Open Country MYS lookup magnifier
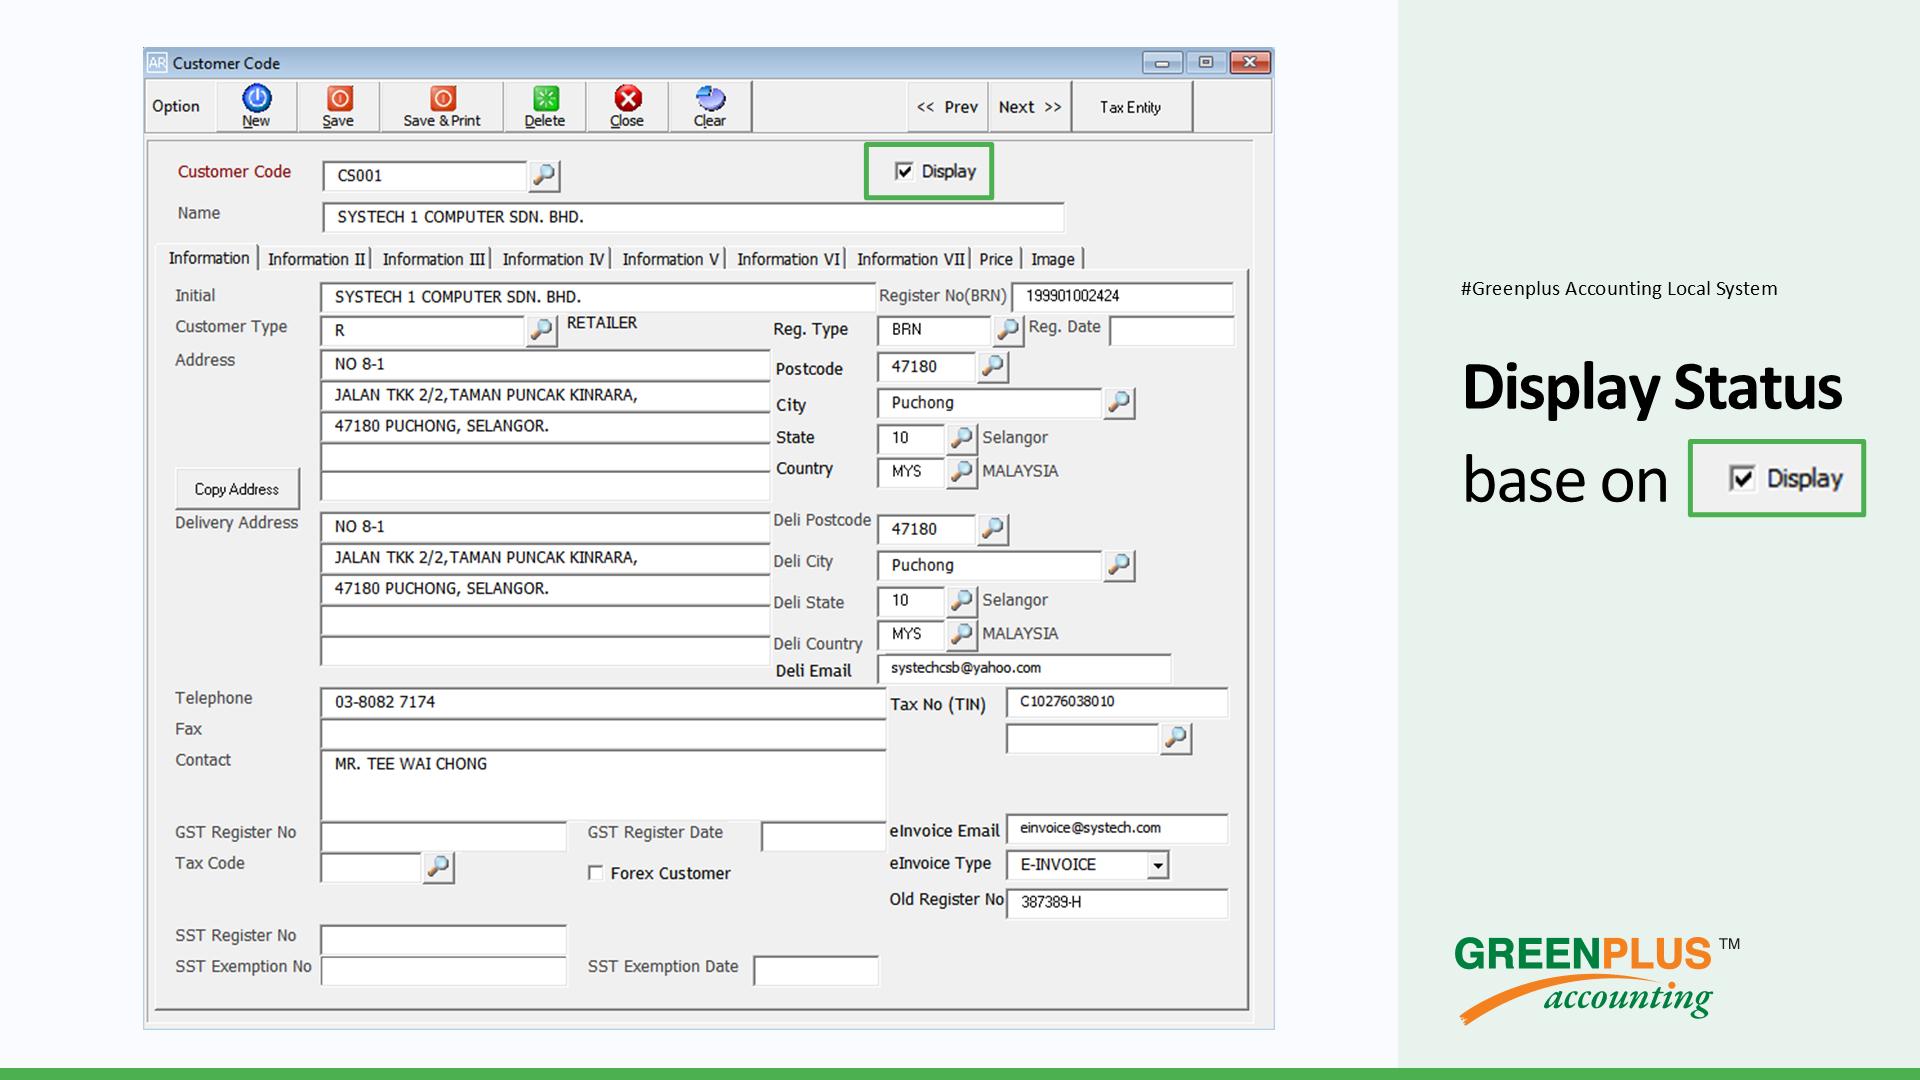The width and height of the screenshot is (1920, 1080). click(x=961, y=471)
